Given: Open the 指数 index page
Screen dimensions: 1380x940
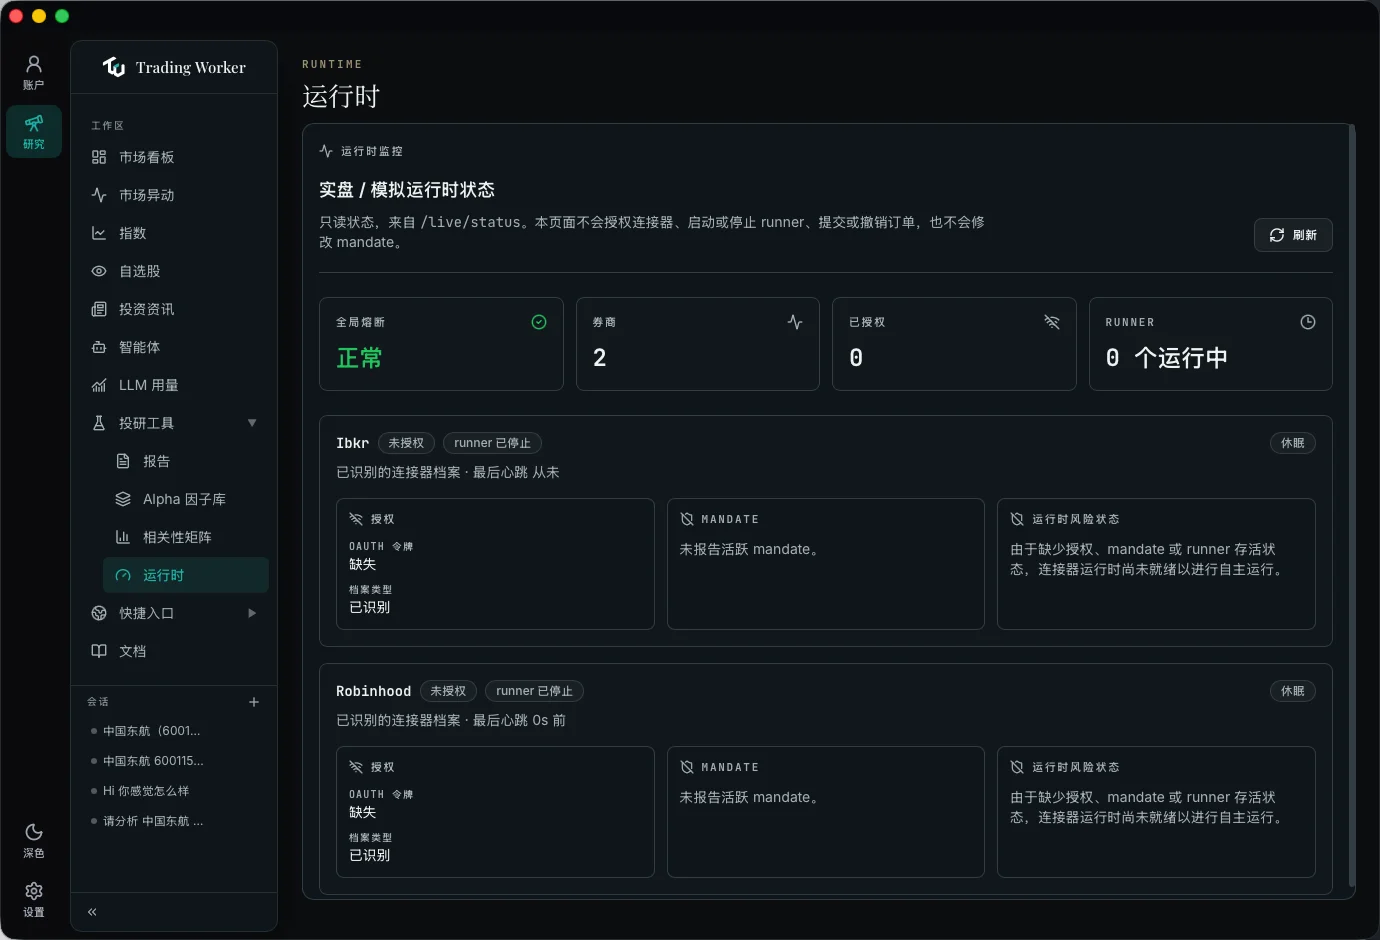Looking at the screenshot, I should (174, 233).
